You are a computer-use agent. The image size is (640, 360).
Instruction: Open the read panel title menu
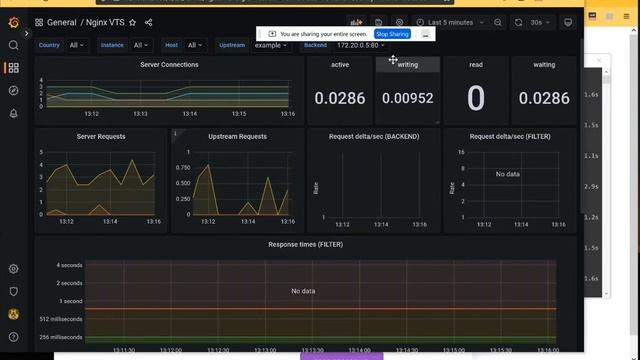pos(476,64)
